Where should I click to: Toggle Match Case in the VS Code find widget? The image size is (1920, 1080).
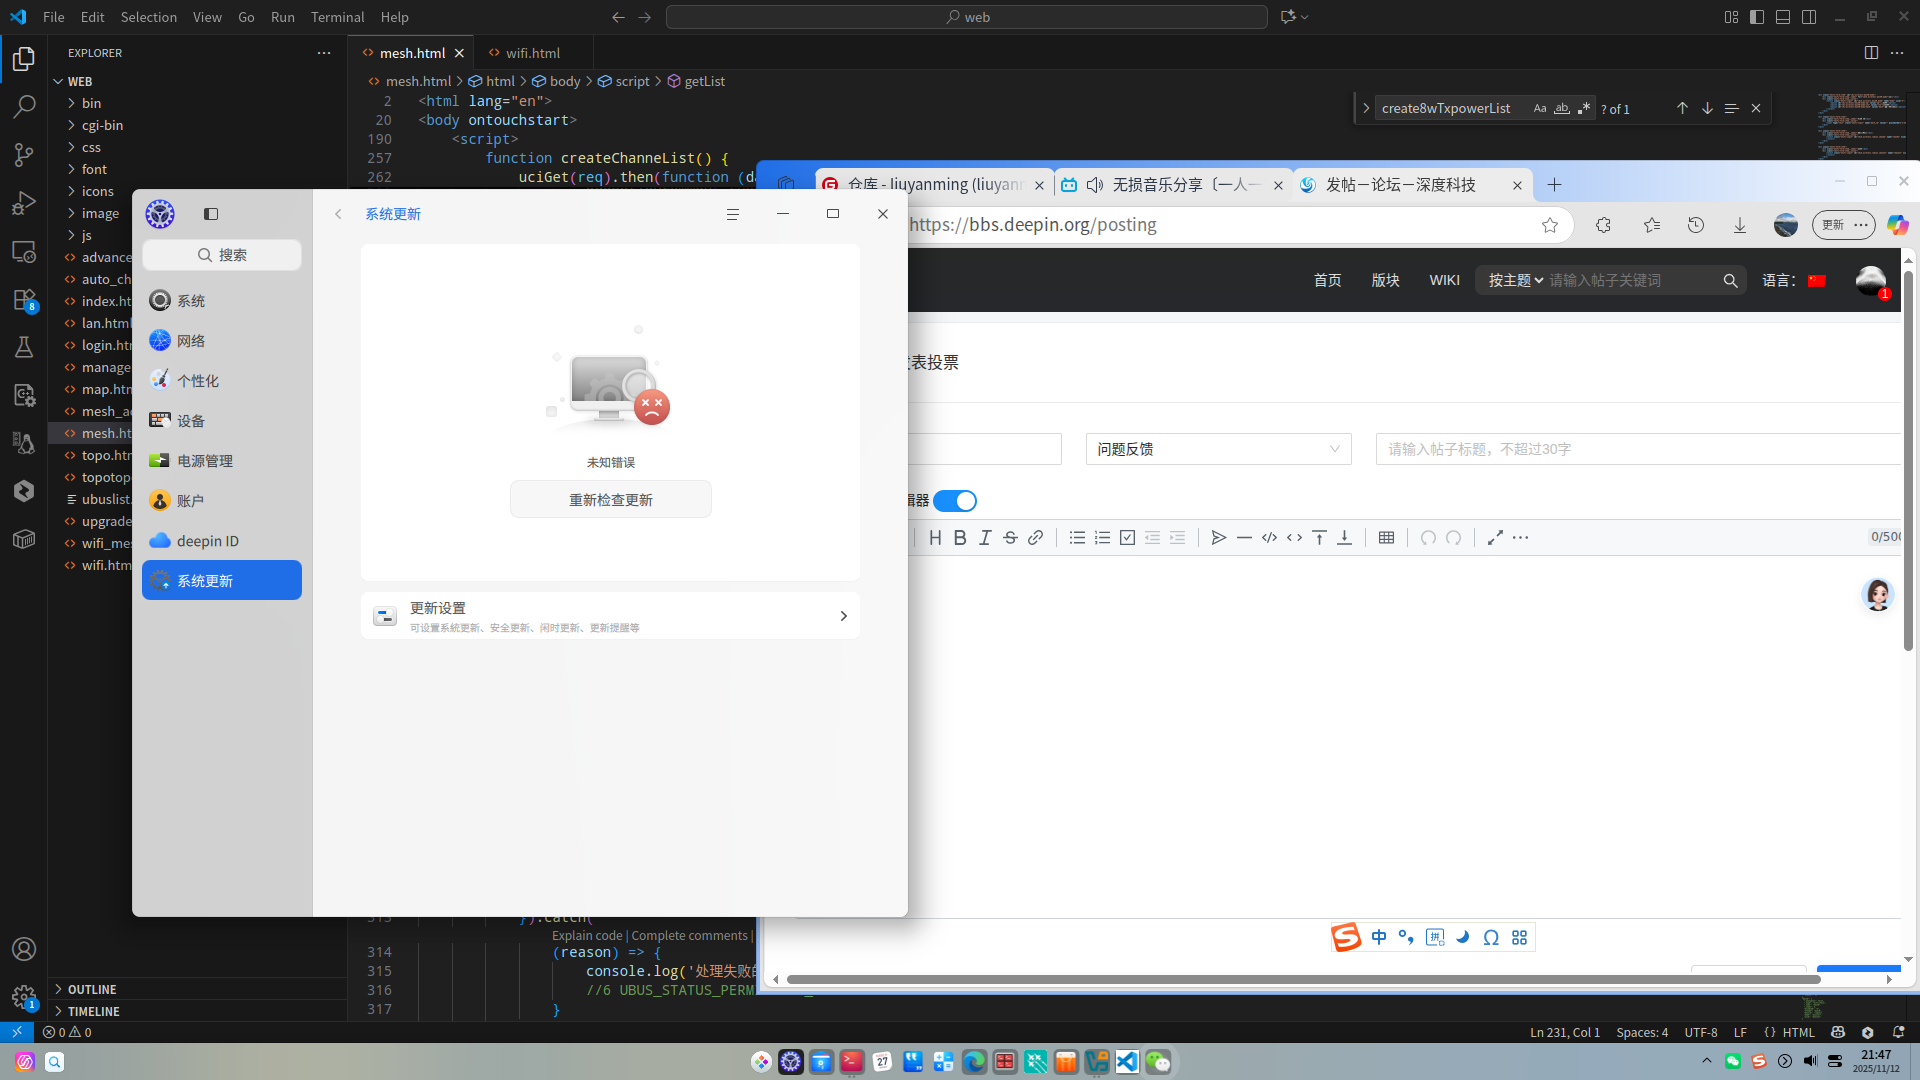[1540, 108]
